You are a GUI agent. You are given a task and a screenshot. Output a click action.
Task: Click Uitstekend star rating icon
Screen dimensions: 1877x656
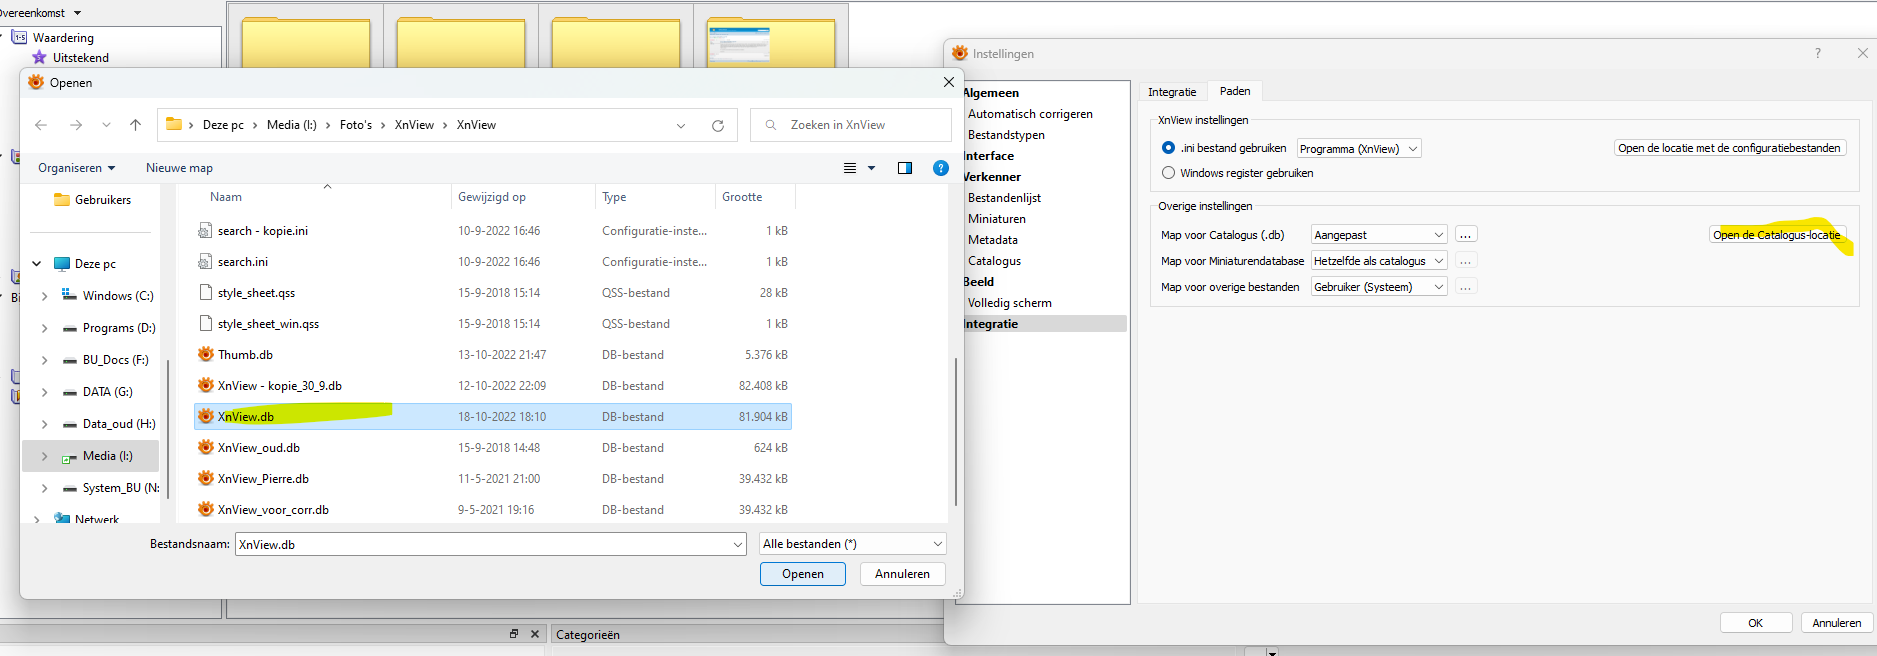pos(39,57)
